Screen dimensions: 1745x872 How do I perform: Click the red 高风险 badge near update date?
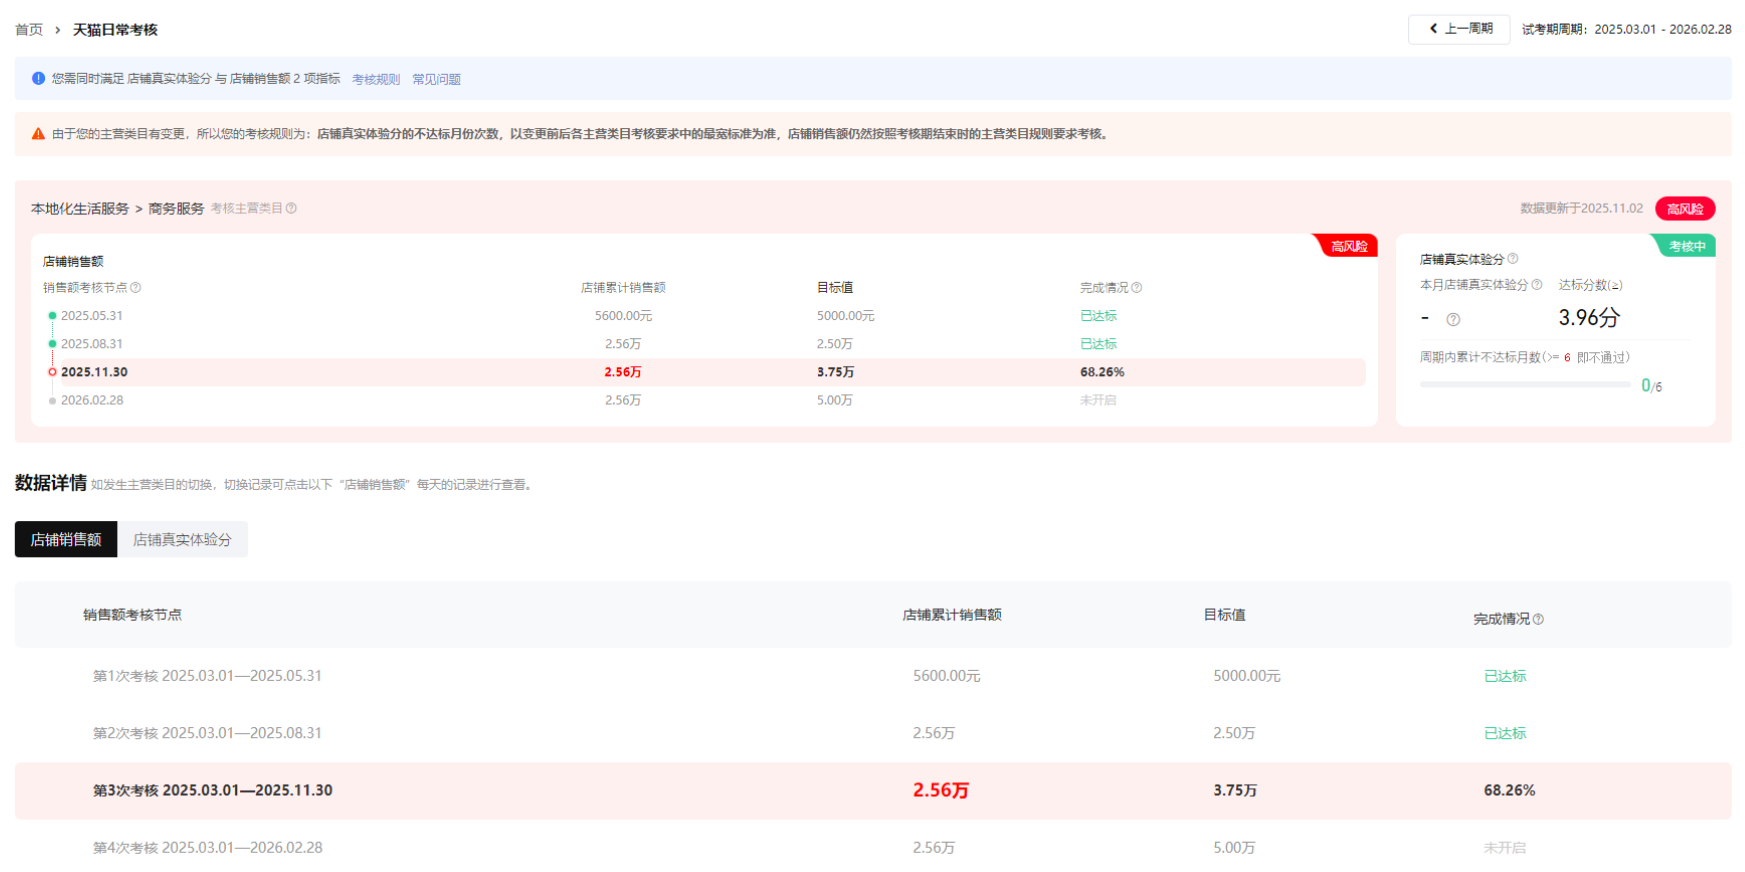(x=1685, y=209)
